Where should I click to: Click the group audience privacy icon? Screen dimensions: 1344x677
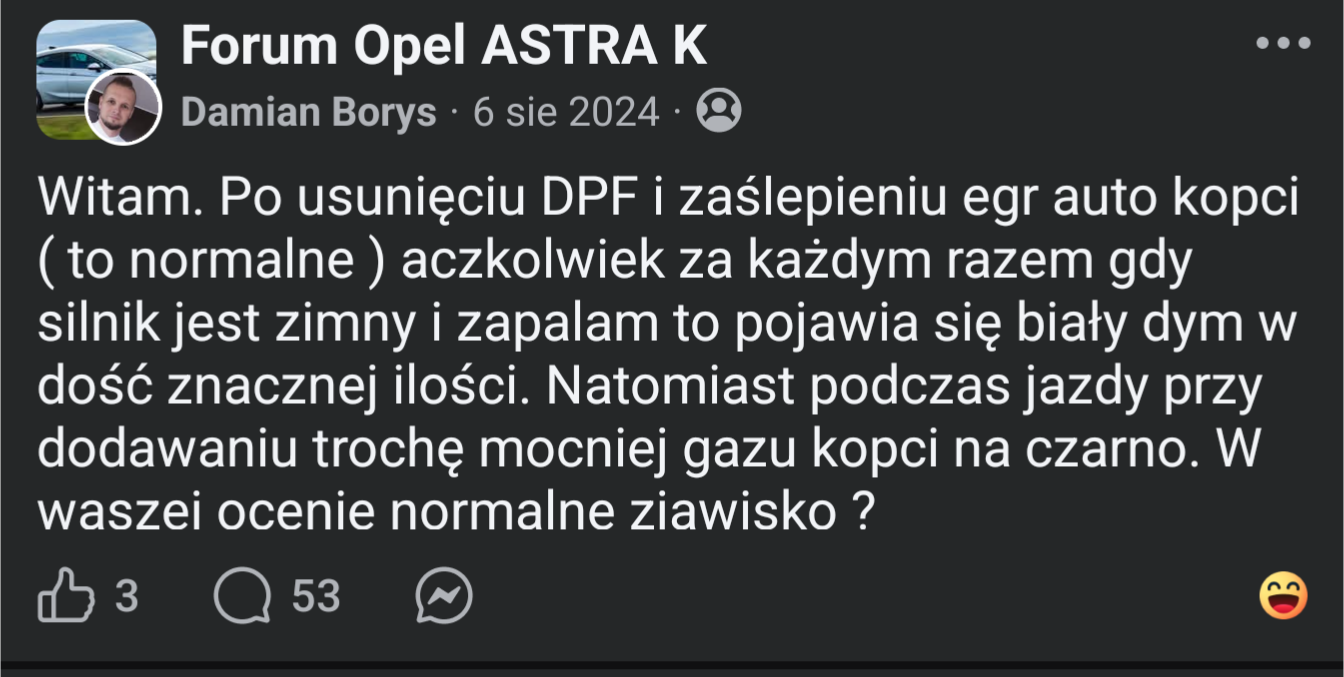718,111
